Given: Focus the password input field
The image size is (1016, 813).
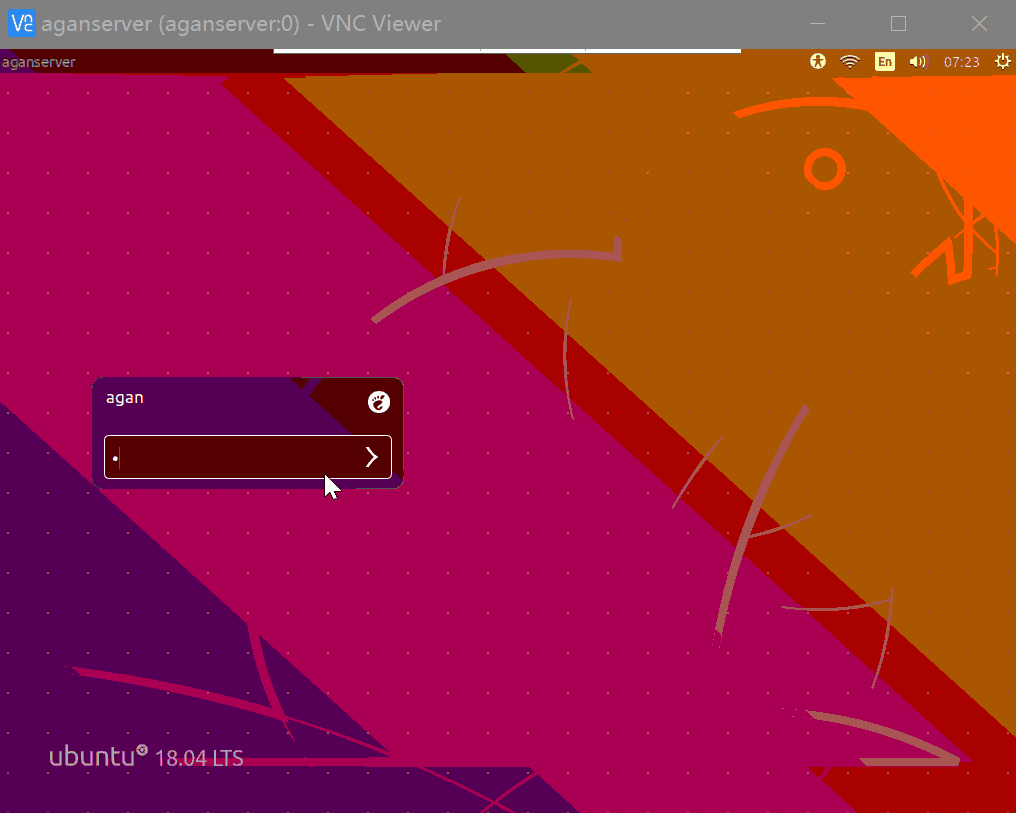Looking at the screenshot, I should click(x=248, y=457).
